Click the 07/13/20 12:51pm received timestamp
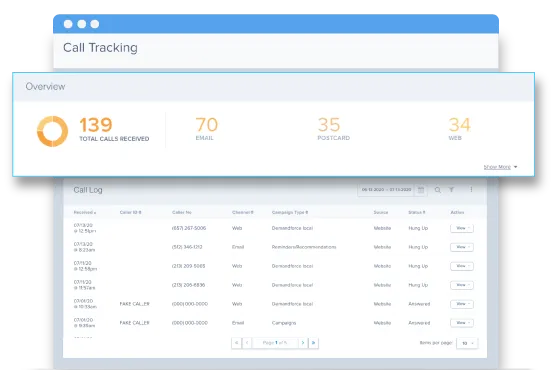Viewport: 555px width, 370px height. pyautogui.click(x=85, y=228)
